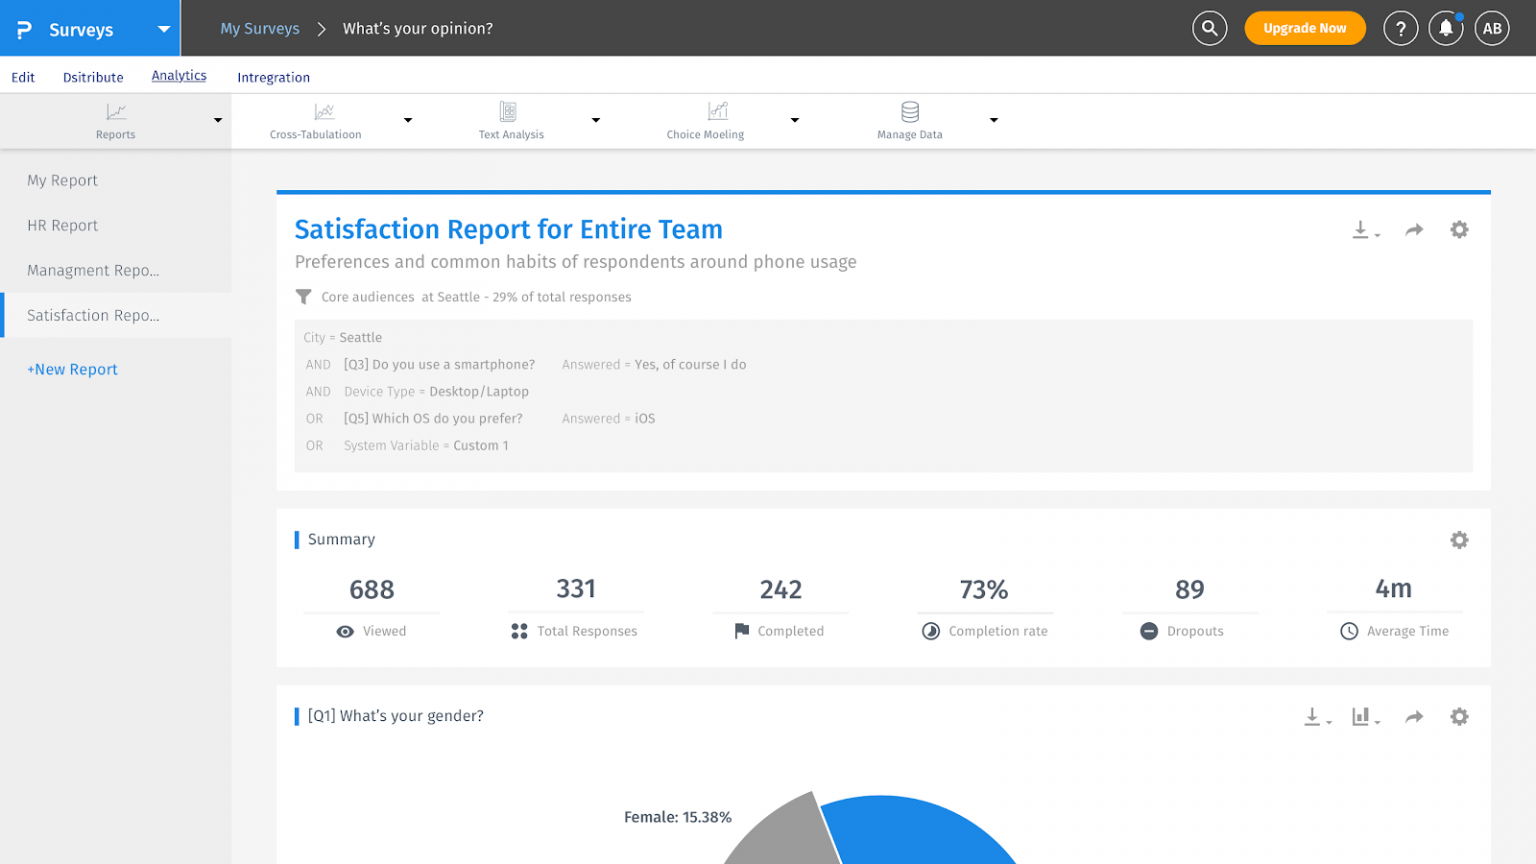
Task: Switch to the Distribute tab
Action: coord(93,77)
